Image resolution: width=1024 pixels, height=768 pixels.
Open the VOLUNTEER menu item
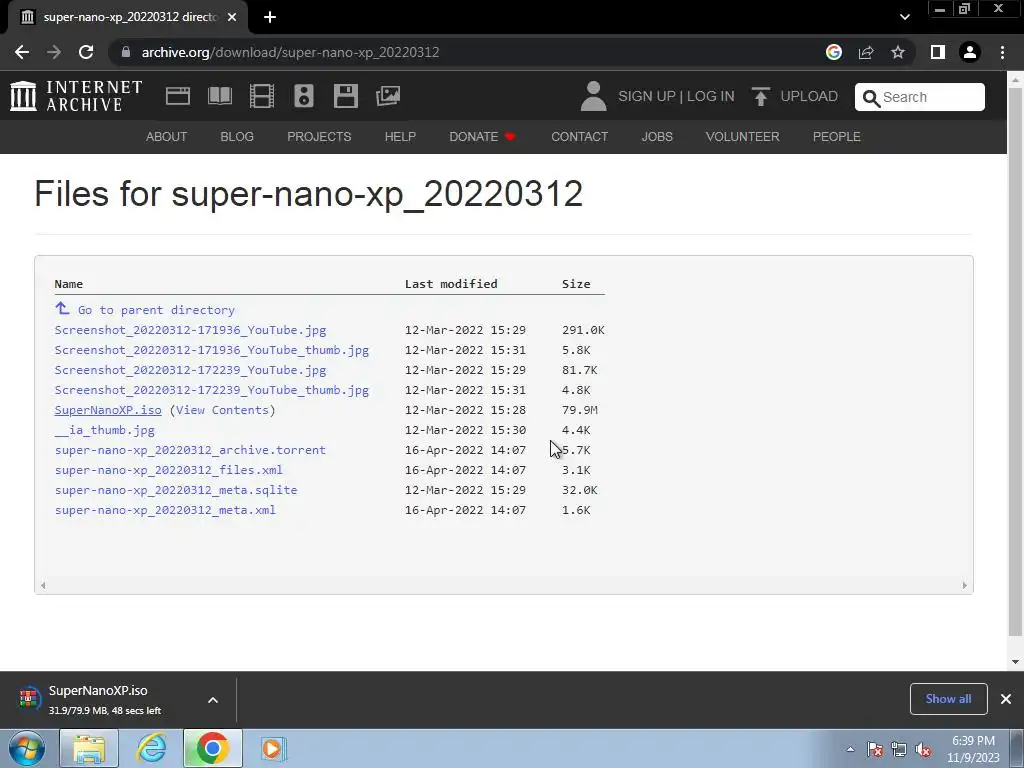[743, 136]
